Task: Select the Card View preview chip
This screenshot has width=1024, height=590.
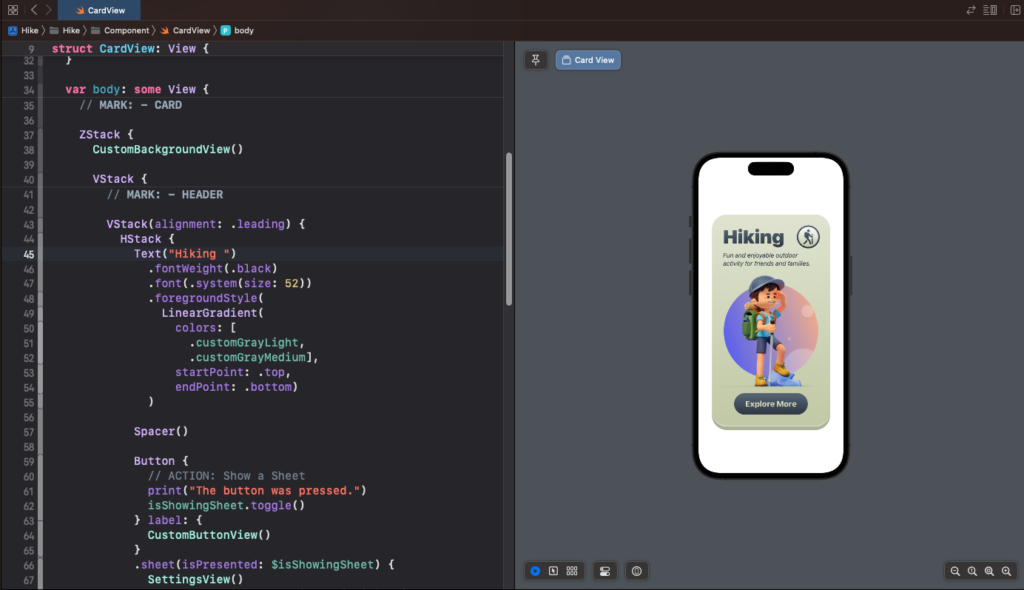Action: click(x=588, y=60)
